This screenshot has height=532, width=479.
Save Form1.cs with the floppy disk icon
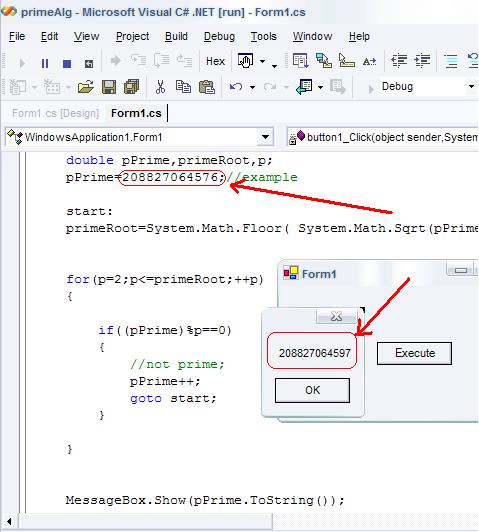(109, 87)
